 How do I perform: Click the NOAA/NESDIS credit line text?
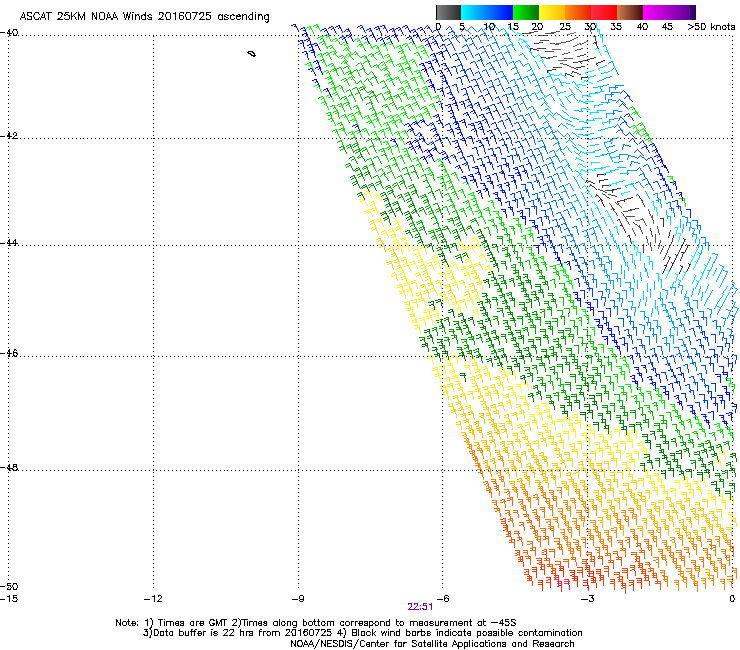(x=432, y=644)
